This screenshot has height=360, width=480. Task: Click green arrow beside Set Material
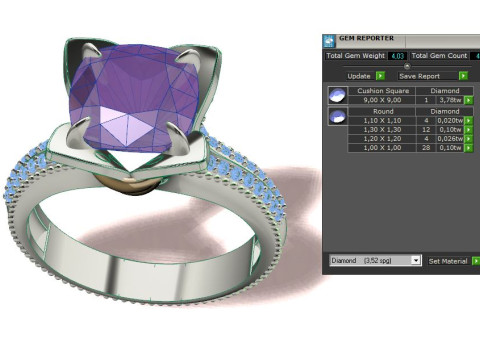coord(476,261)
